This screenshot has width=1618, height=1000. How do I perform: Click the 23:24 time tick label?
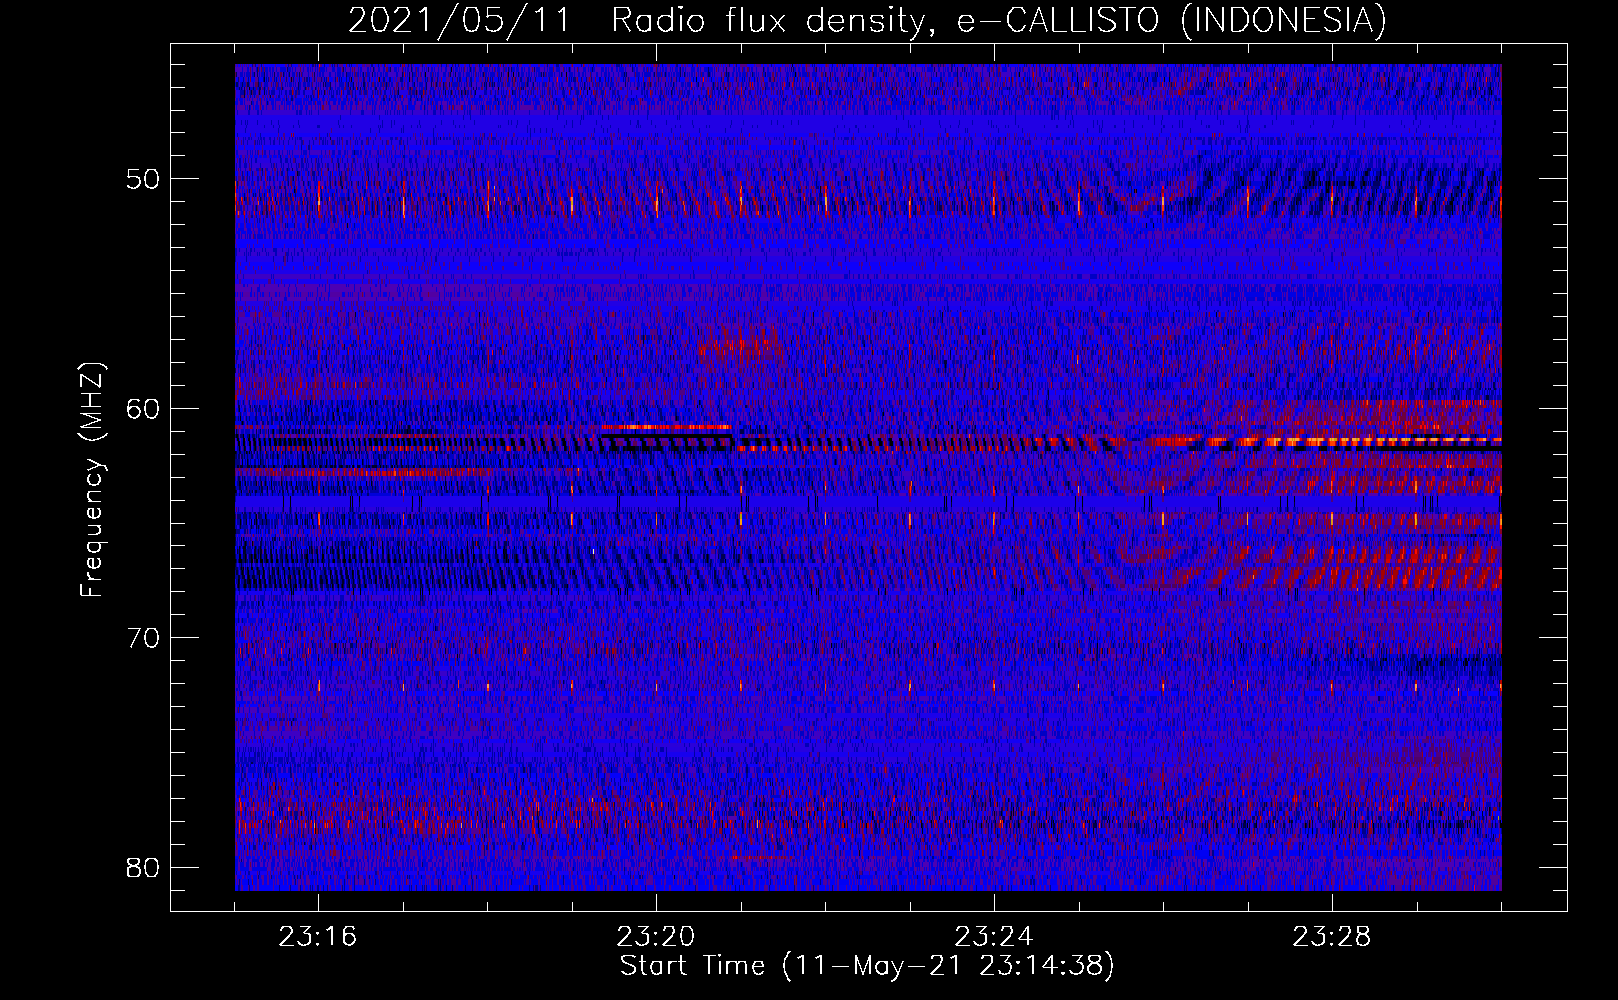point(994,937)
